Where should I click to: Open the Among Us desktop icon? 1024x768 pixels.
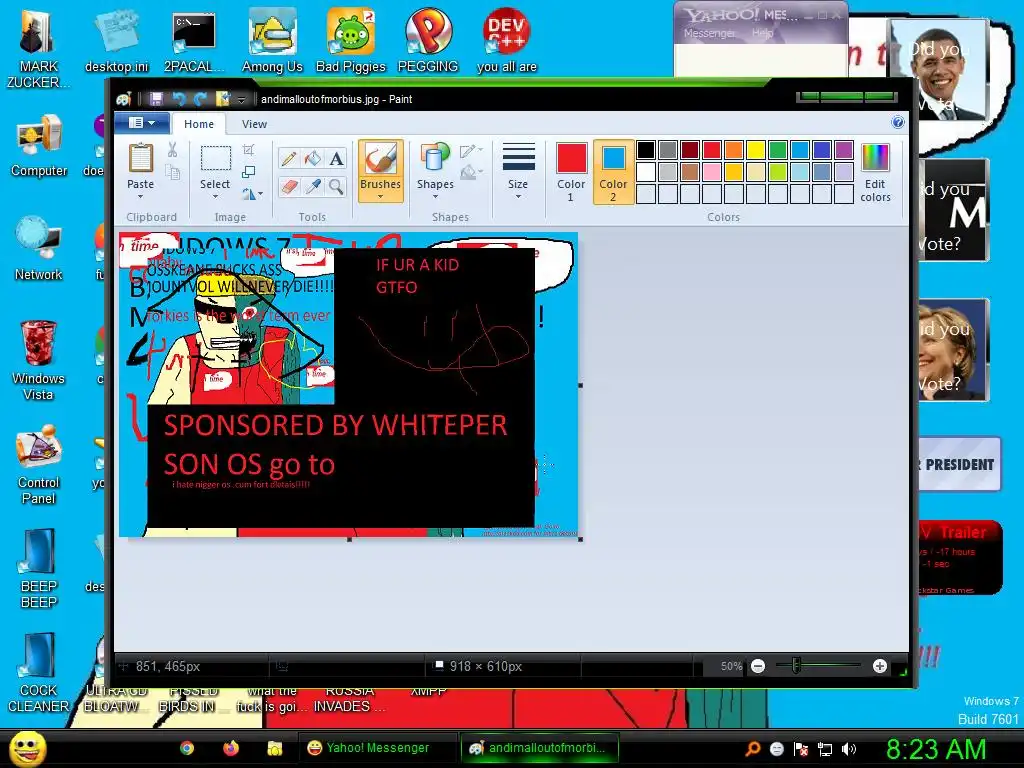(272, 40)
